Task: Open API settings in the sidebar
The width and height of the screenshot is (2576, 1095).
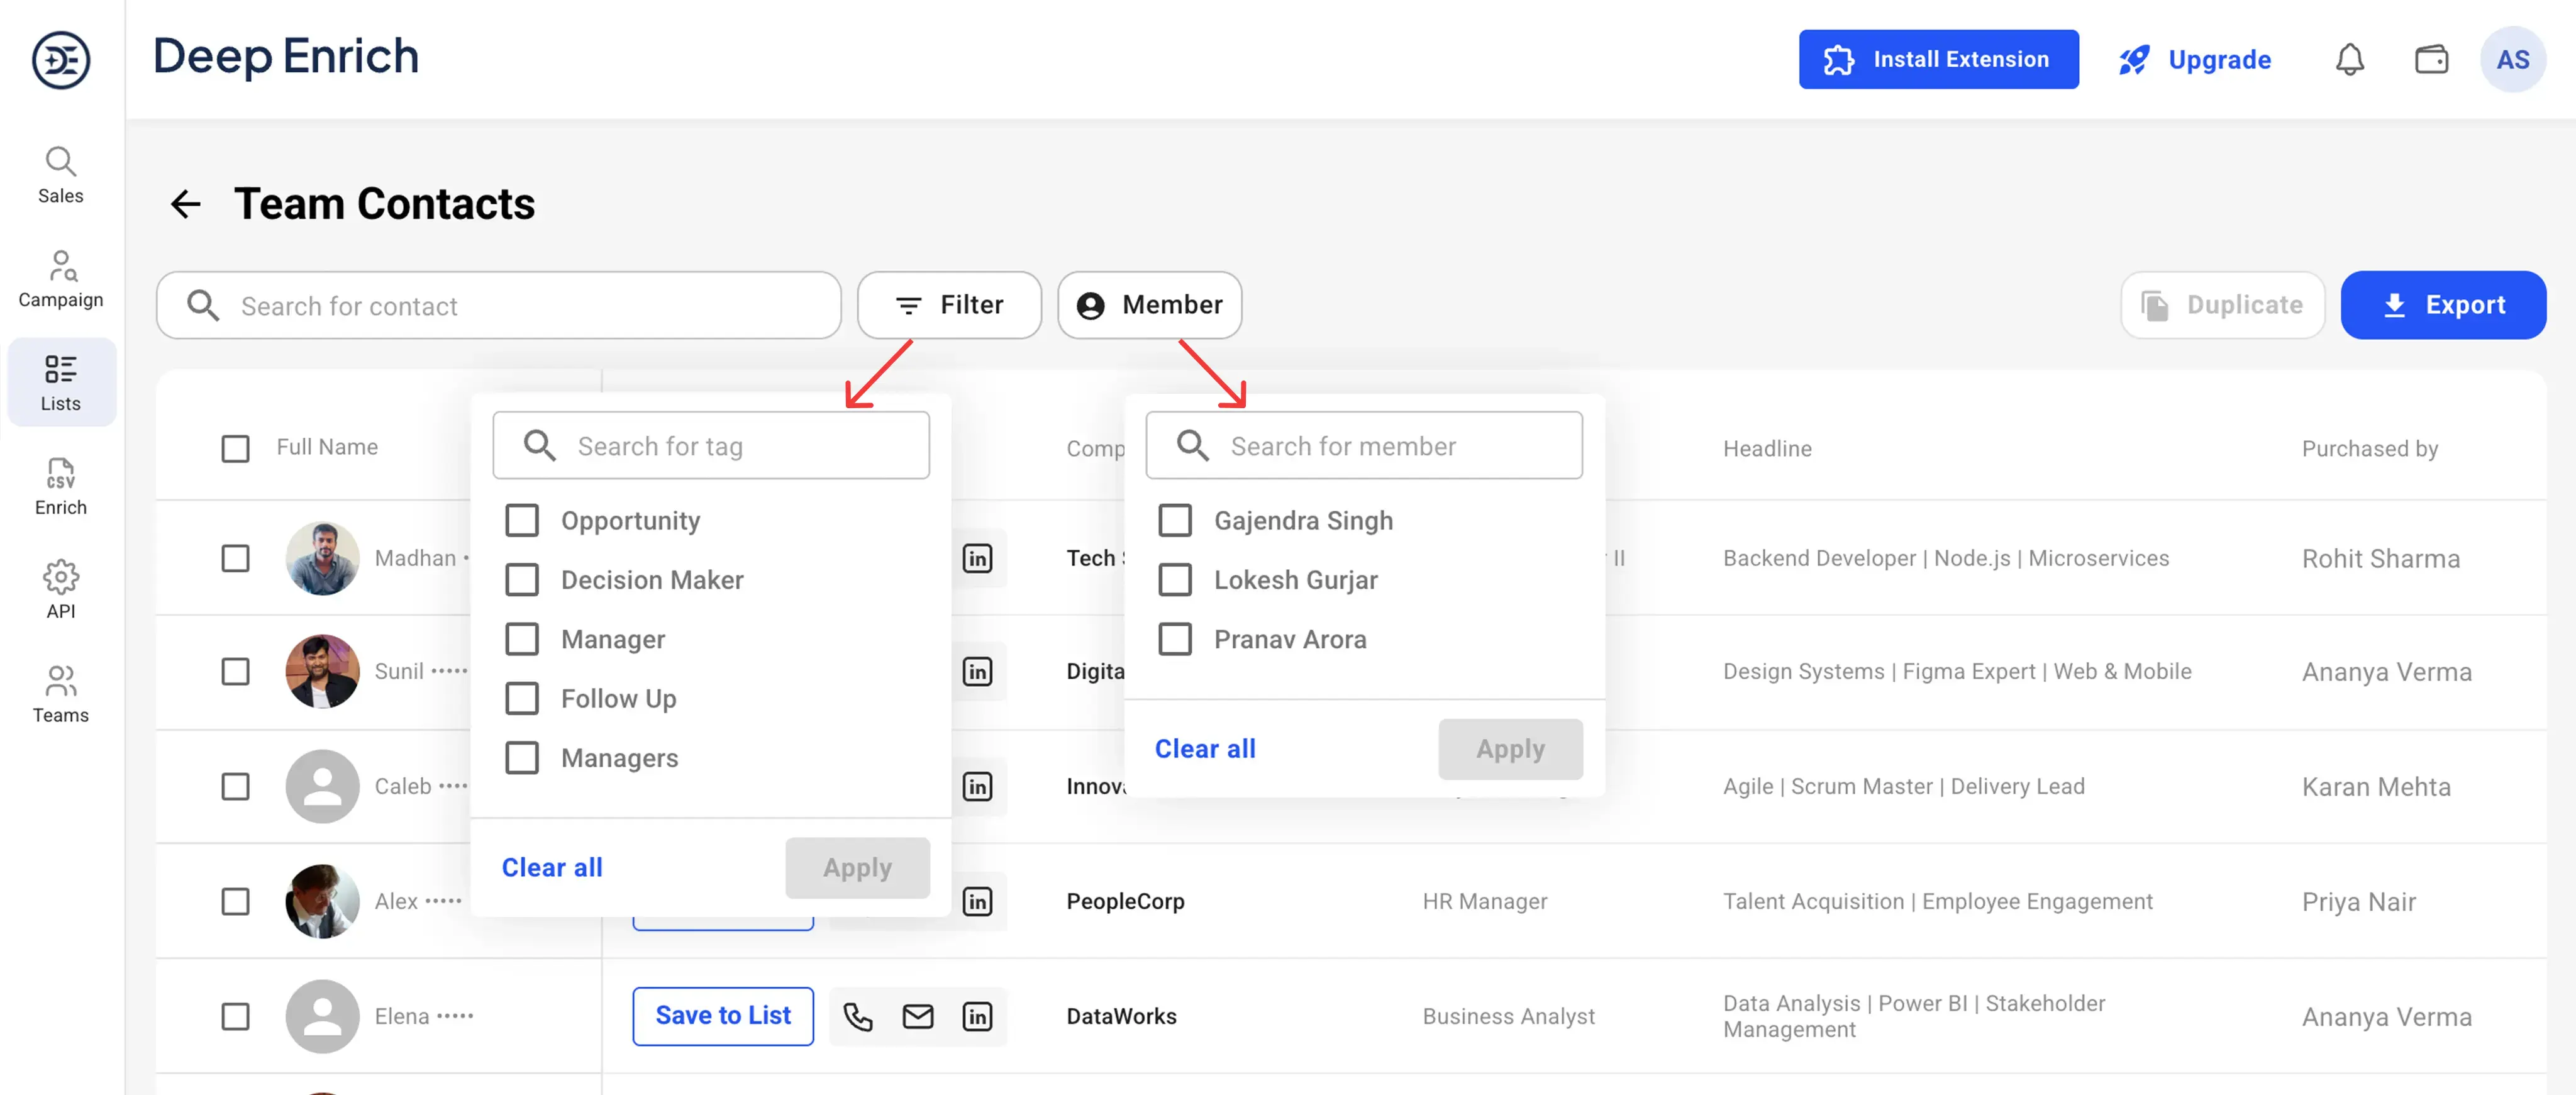Action: click(61, 589)
